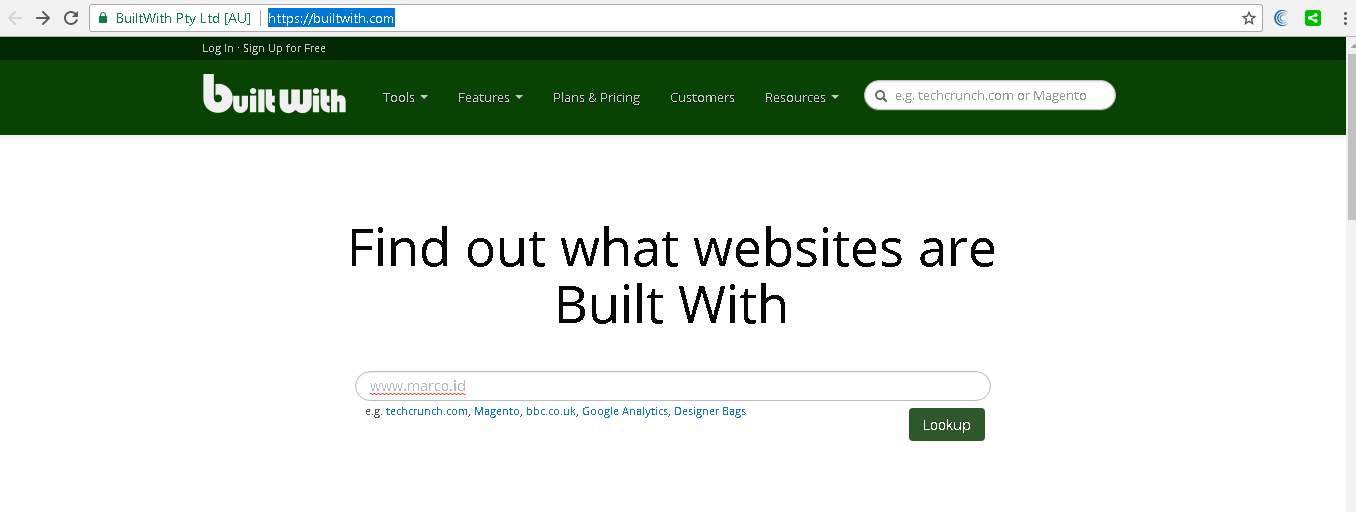Open Plans & Pricing page
This screenshot has width=1356, height=512.
coord(596,97)
